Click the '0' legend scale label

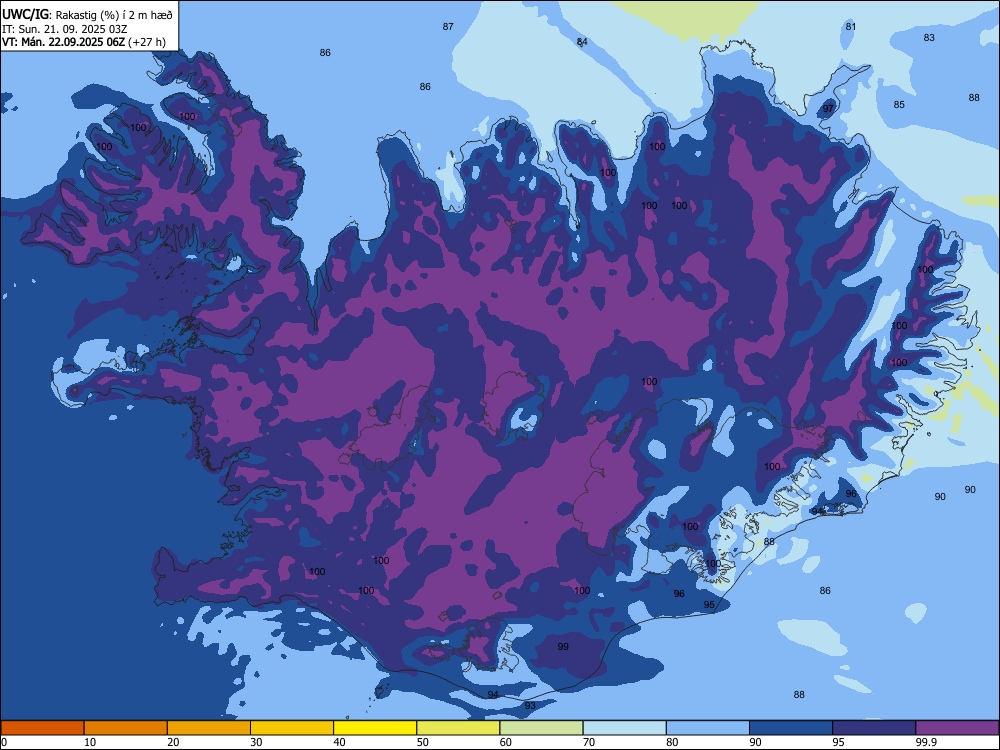(4, 742)
